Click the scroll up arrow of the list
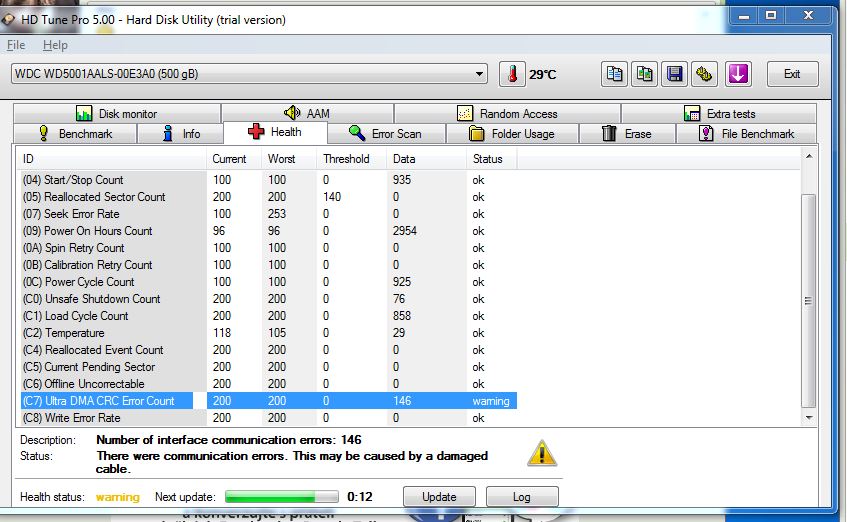This screenshot has height=522, width=847. click(809, 156)
